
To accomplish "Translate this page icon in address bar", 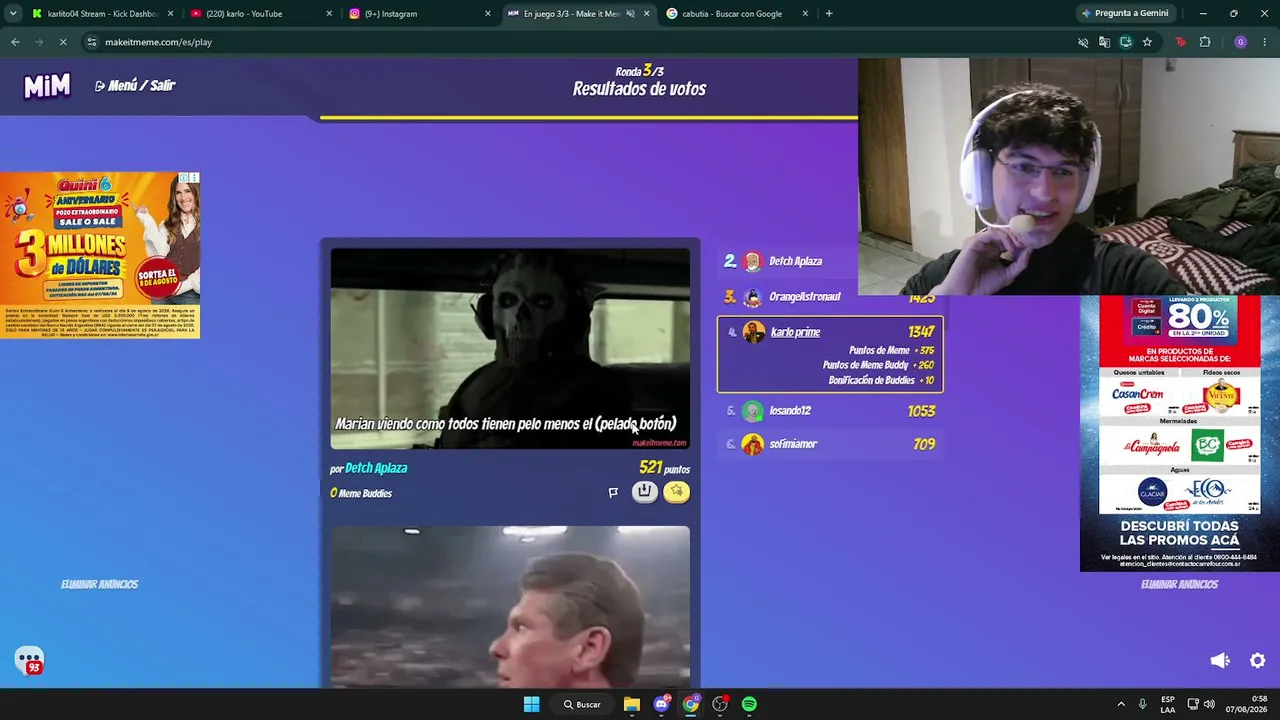I will tap(1104, 42).
